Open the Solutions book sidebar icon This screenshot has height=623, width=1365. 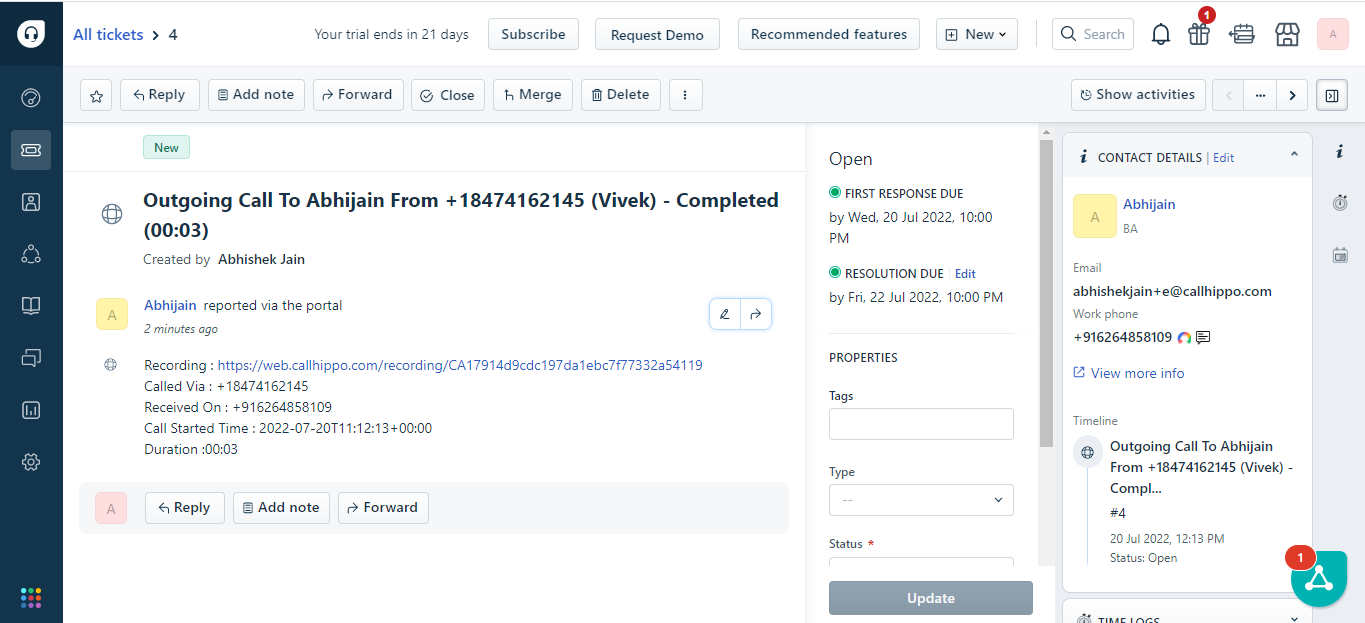[x=31, y=306]
